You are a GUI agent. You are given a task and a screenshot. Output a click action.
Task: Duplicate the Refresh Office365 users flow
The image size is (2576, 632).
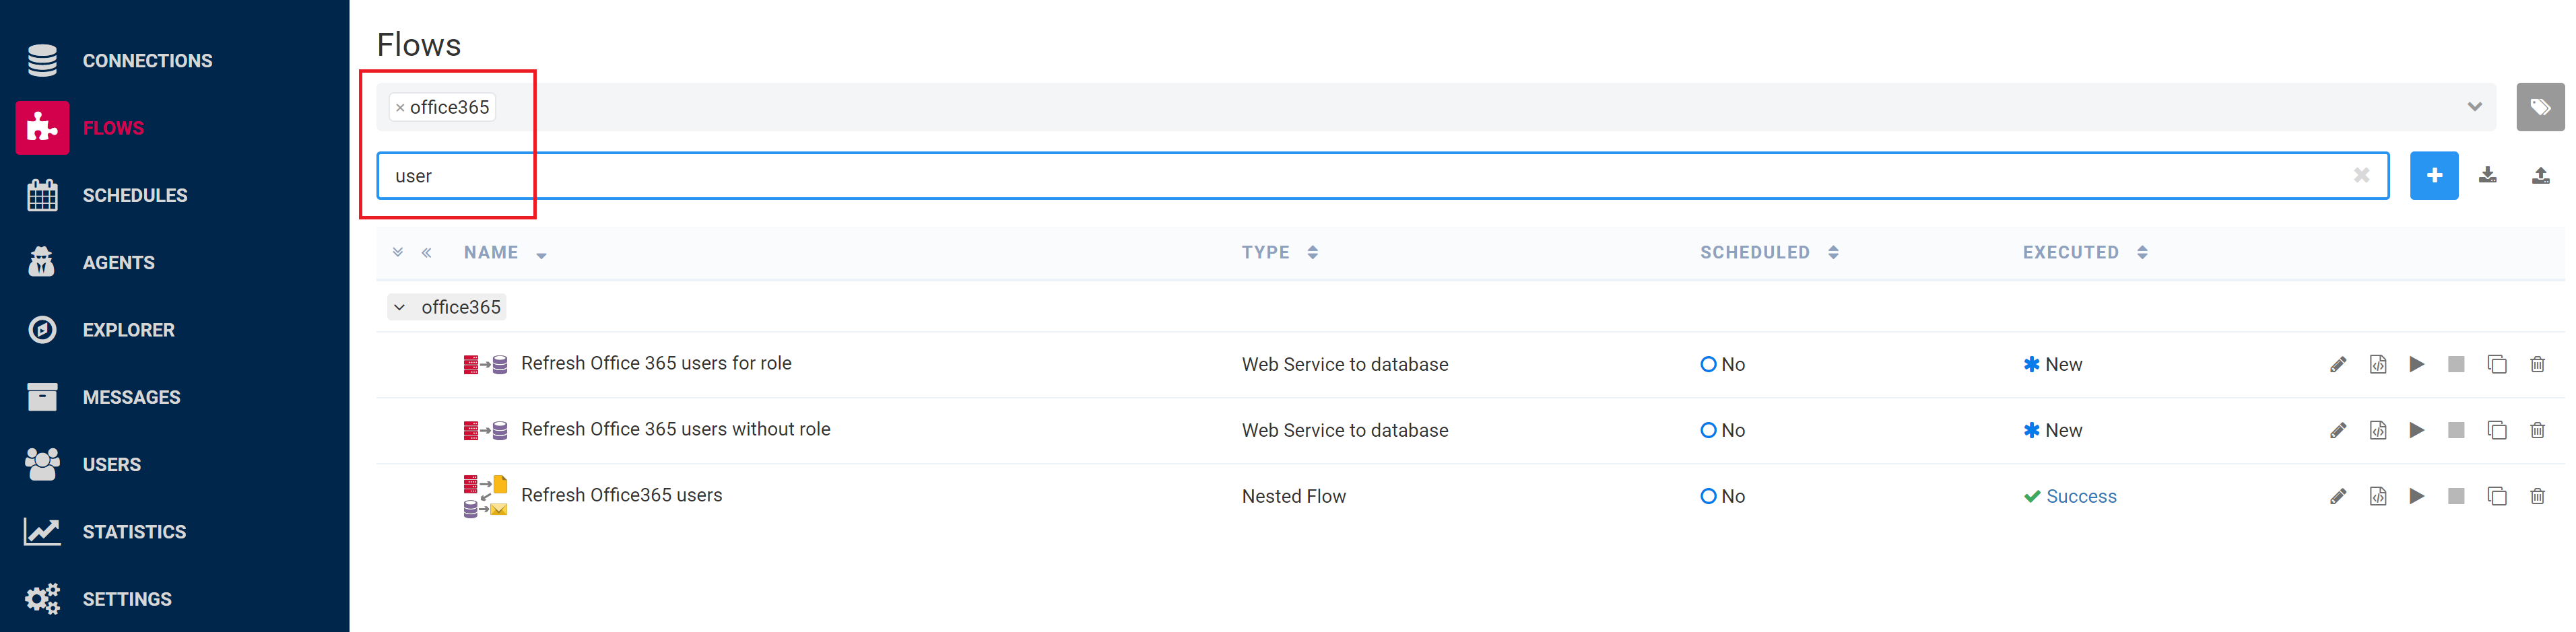[x=2497, y=497]
